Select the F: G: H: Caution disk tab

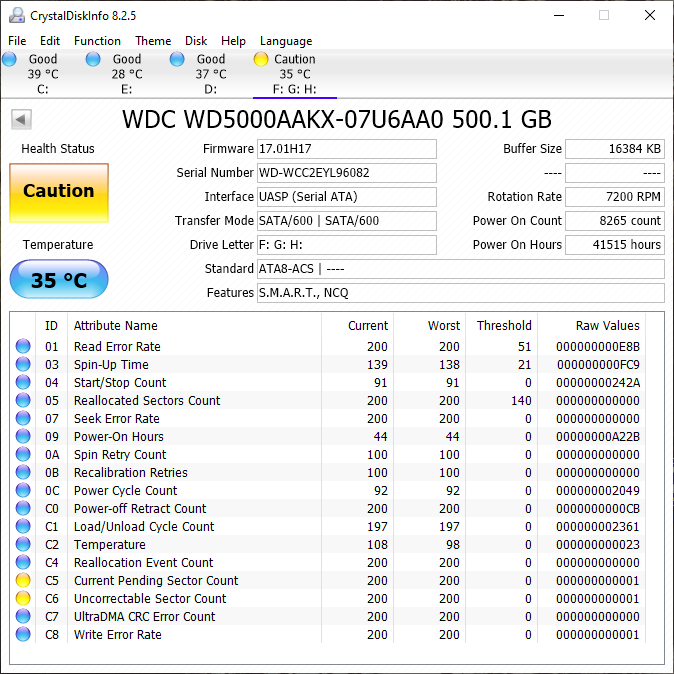pyautogui.click(x=295, y=74)
